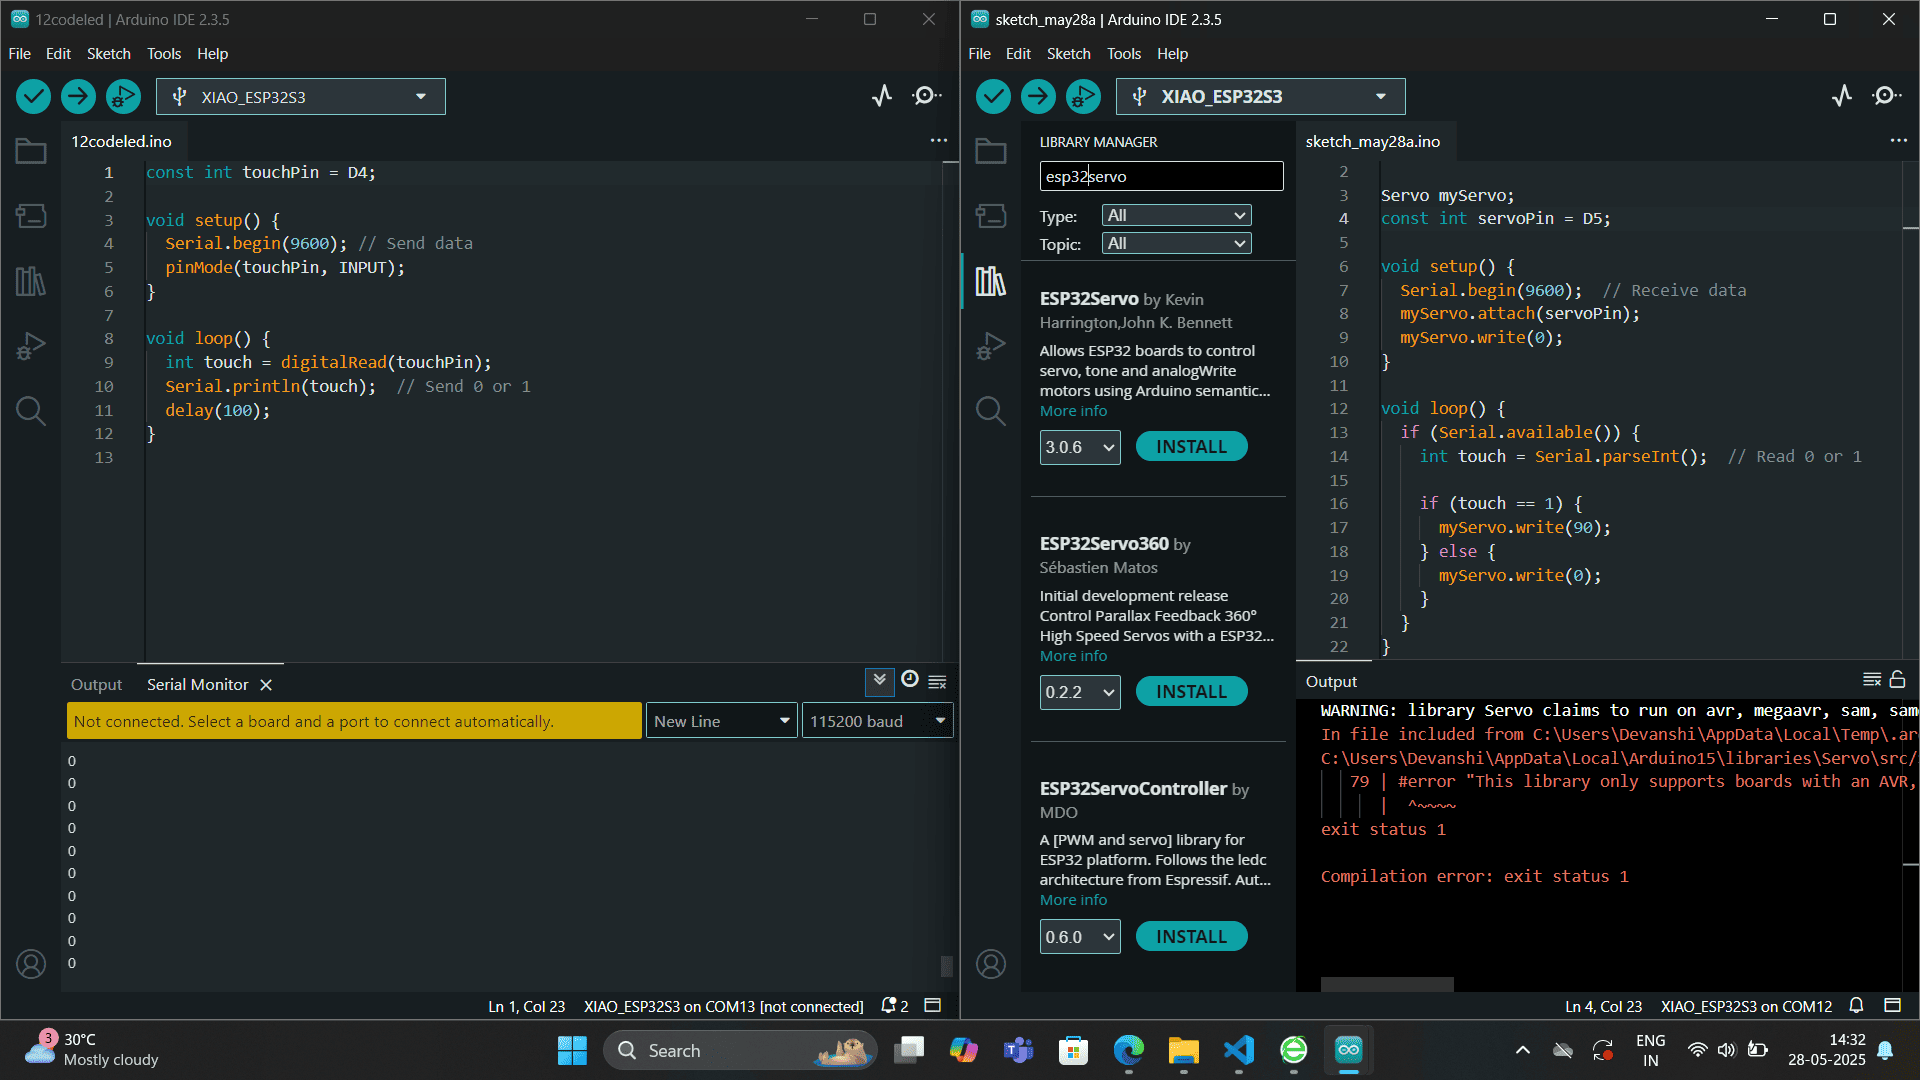Clear Output panel in sketch_may28a window
This screenshot has width=1920, height=1080.
(x=1872, y=680)
